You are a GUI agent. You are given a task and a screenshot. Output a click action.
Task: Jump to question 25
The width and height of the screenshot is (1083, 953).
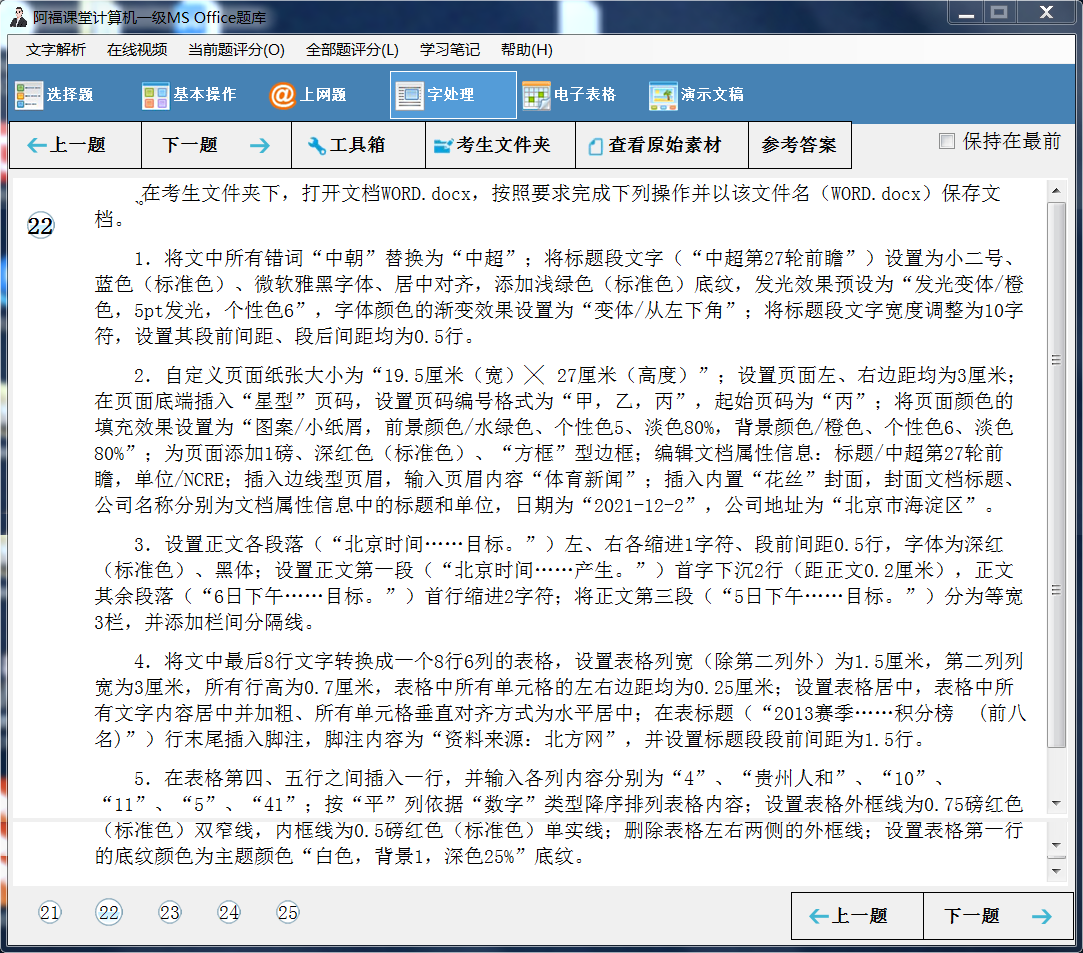(x=288, y=912)
